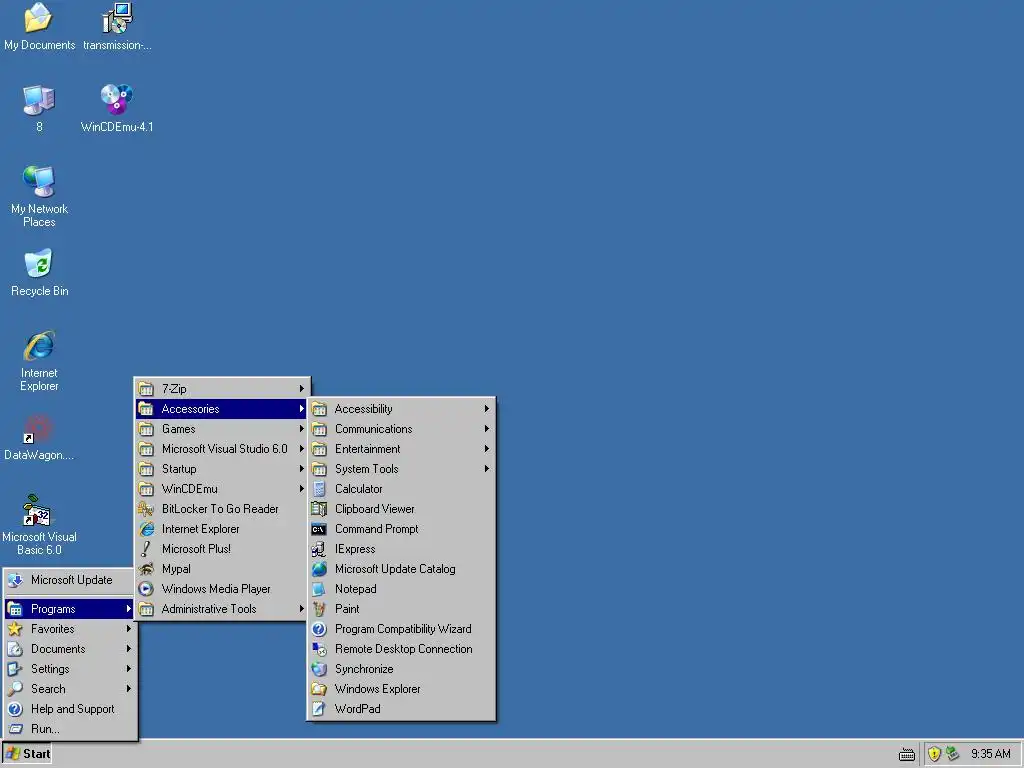Image resolution: width=1024 pixels, height=768 pixels.
Task: Click the Remote Desktop Connection icon
Action: (319, 649)
